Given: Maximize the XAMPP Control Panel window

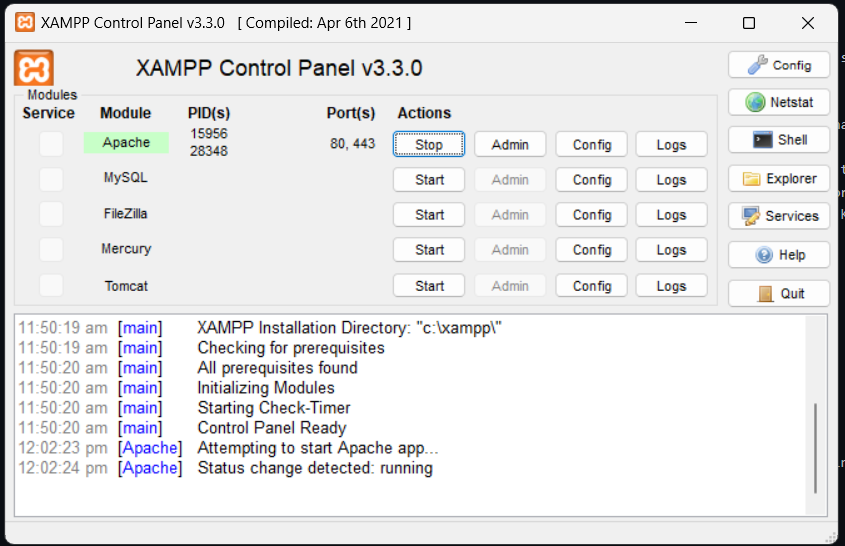Looking at the screenshot, I should tap(749, 23).
